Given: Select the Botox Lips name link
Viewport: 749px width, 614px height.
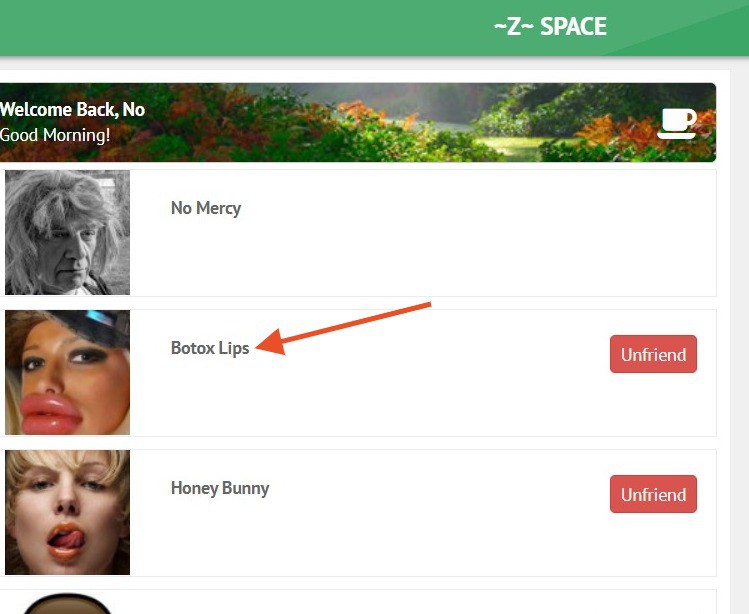Looking at the screenshot, I should (210, 348).
